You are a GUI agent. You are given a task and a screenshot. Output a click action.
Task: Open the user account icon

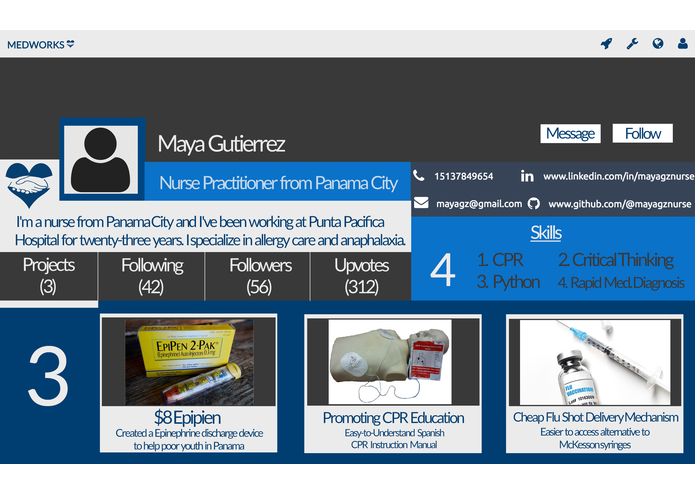(683, 43)
